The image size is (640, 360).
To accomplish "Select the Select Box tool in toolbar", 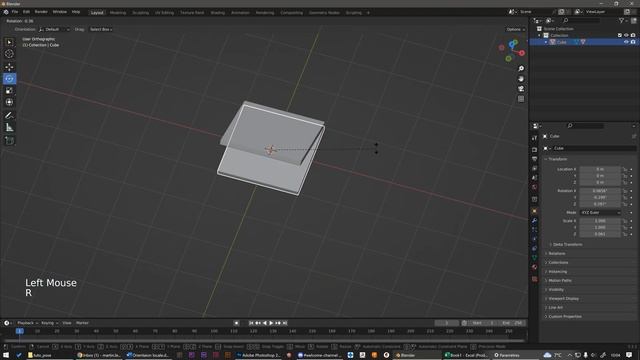I will tap(9, 42).
